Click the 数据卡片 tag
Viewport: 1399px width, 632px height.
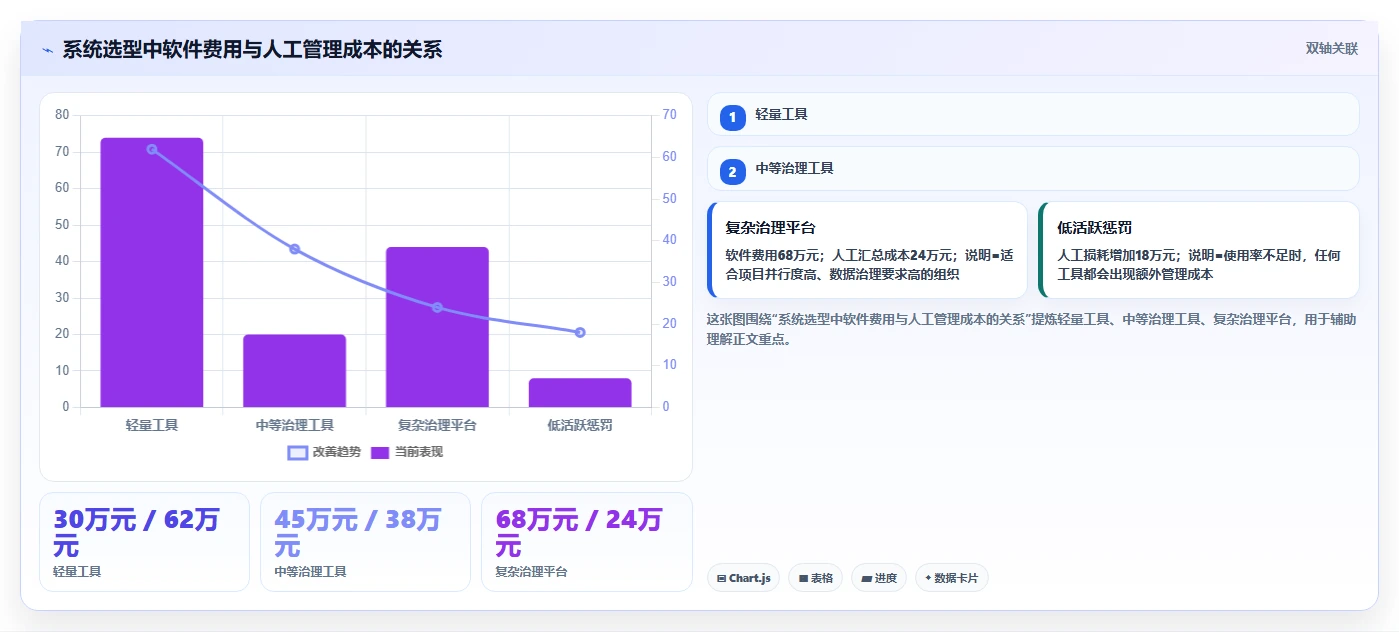pos(951,578)
